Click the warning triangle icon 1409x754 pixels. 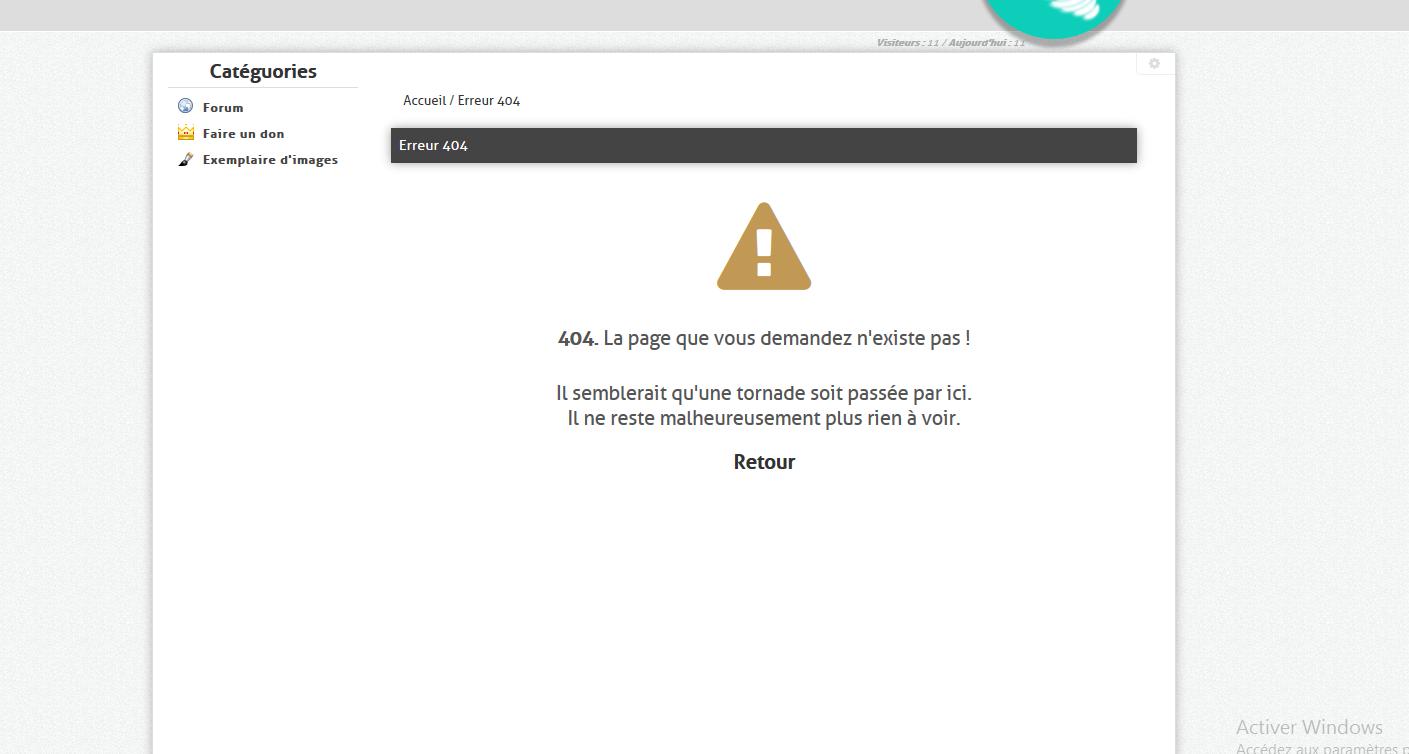(x=764, y=247)
